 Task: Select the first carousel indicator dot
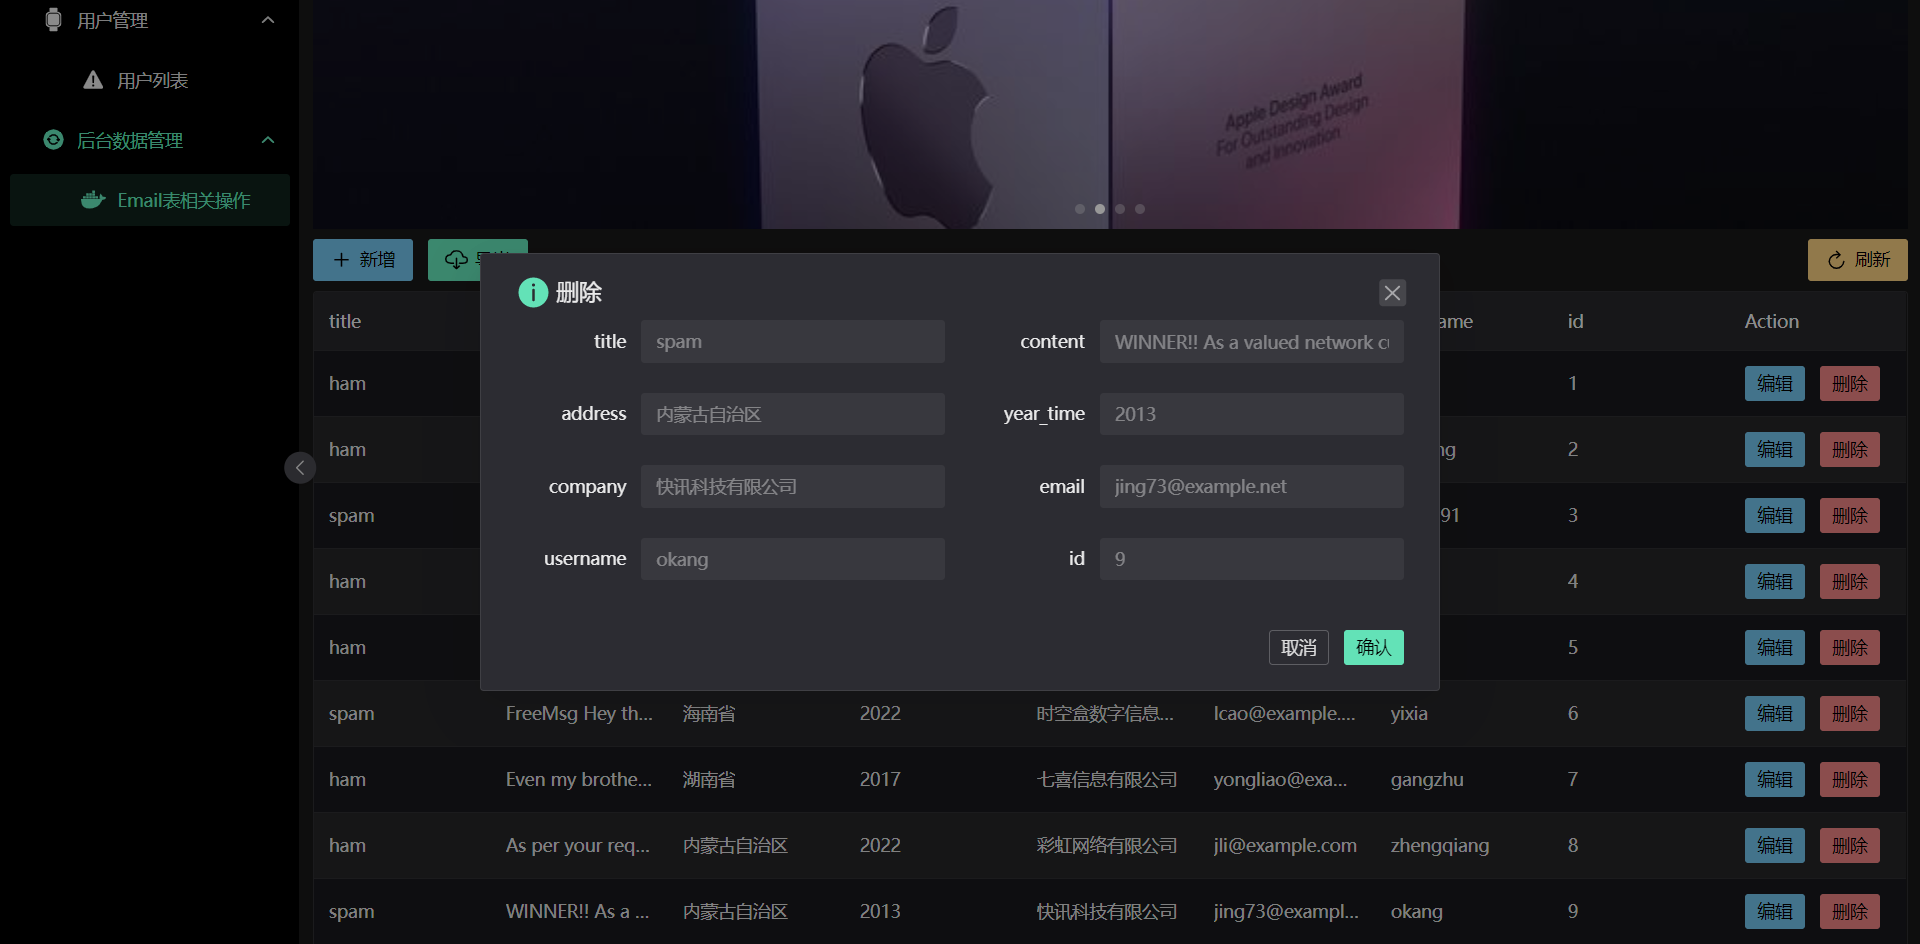[x=1080, y=209]
